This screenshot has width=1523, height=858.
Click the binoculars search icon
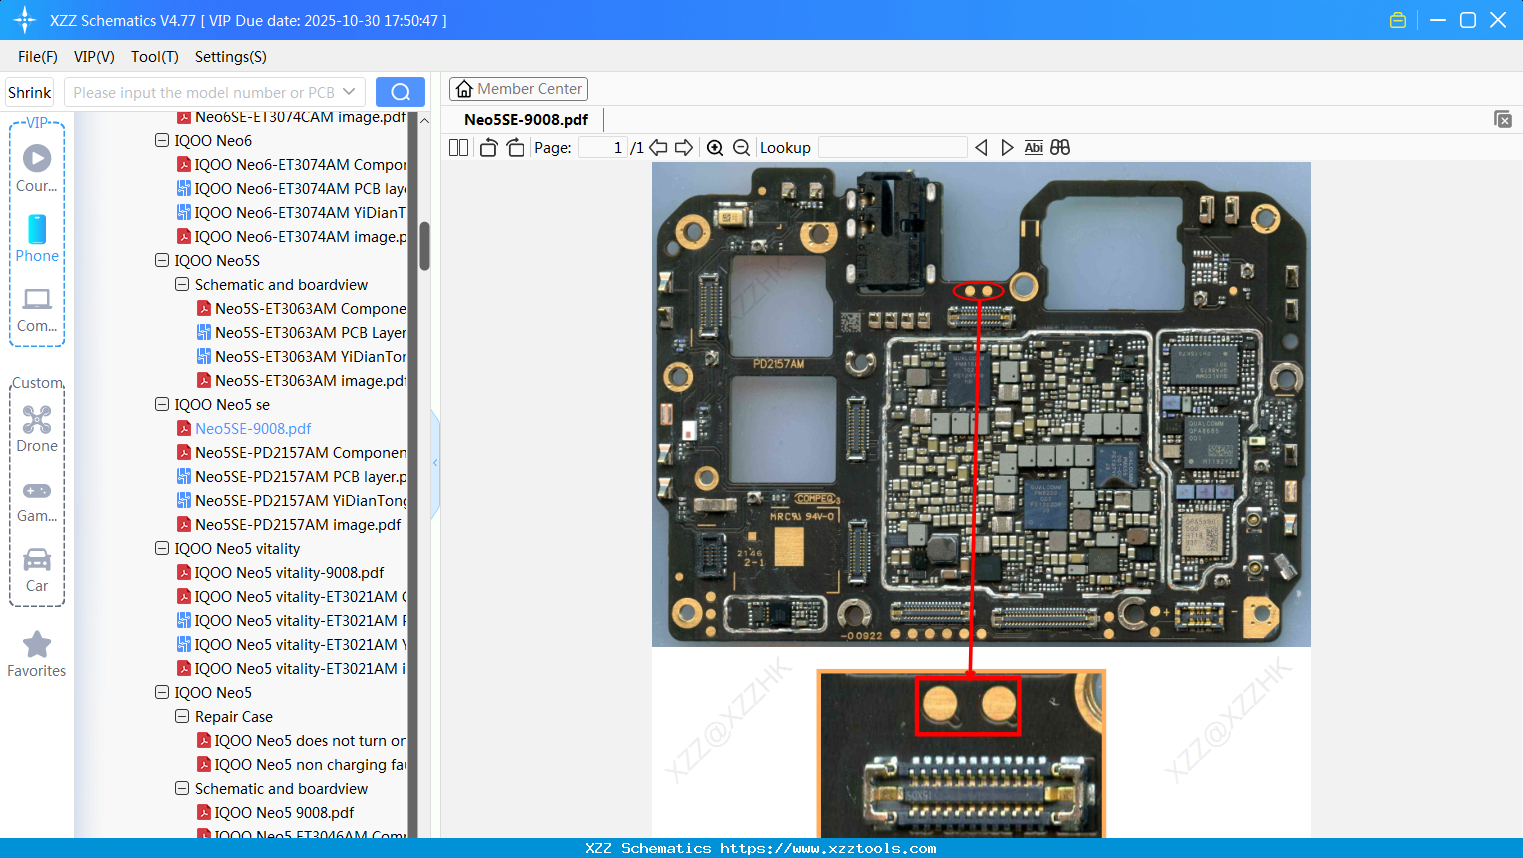click(1060, 148)
